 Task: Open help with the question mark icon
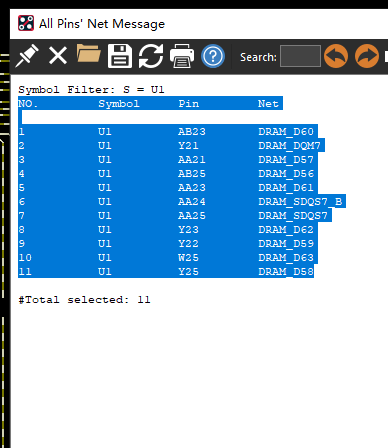pyautogui.click(x=213, y=56)
